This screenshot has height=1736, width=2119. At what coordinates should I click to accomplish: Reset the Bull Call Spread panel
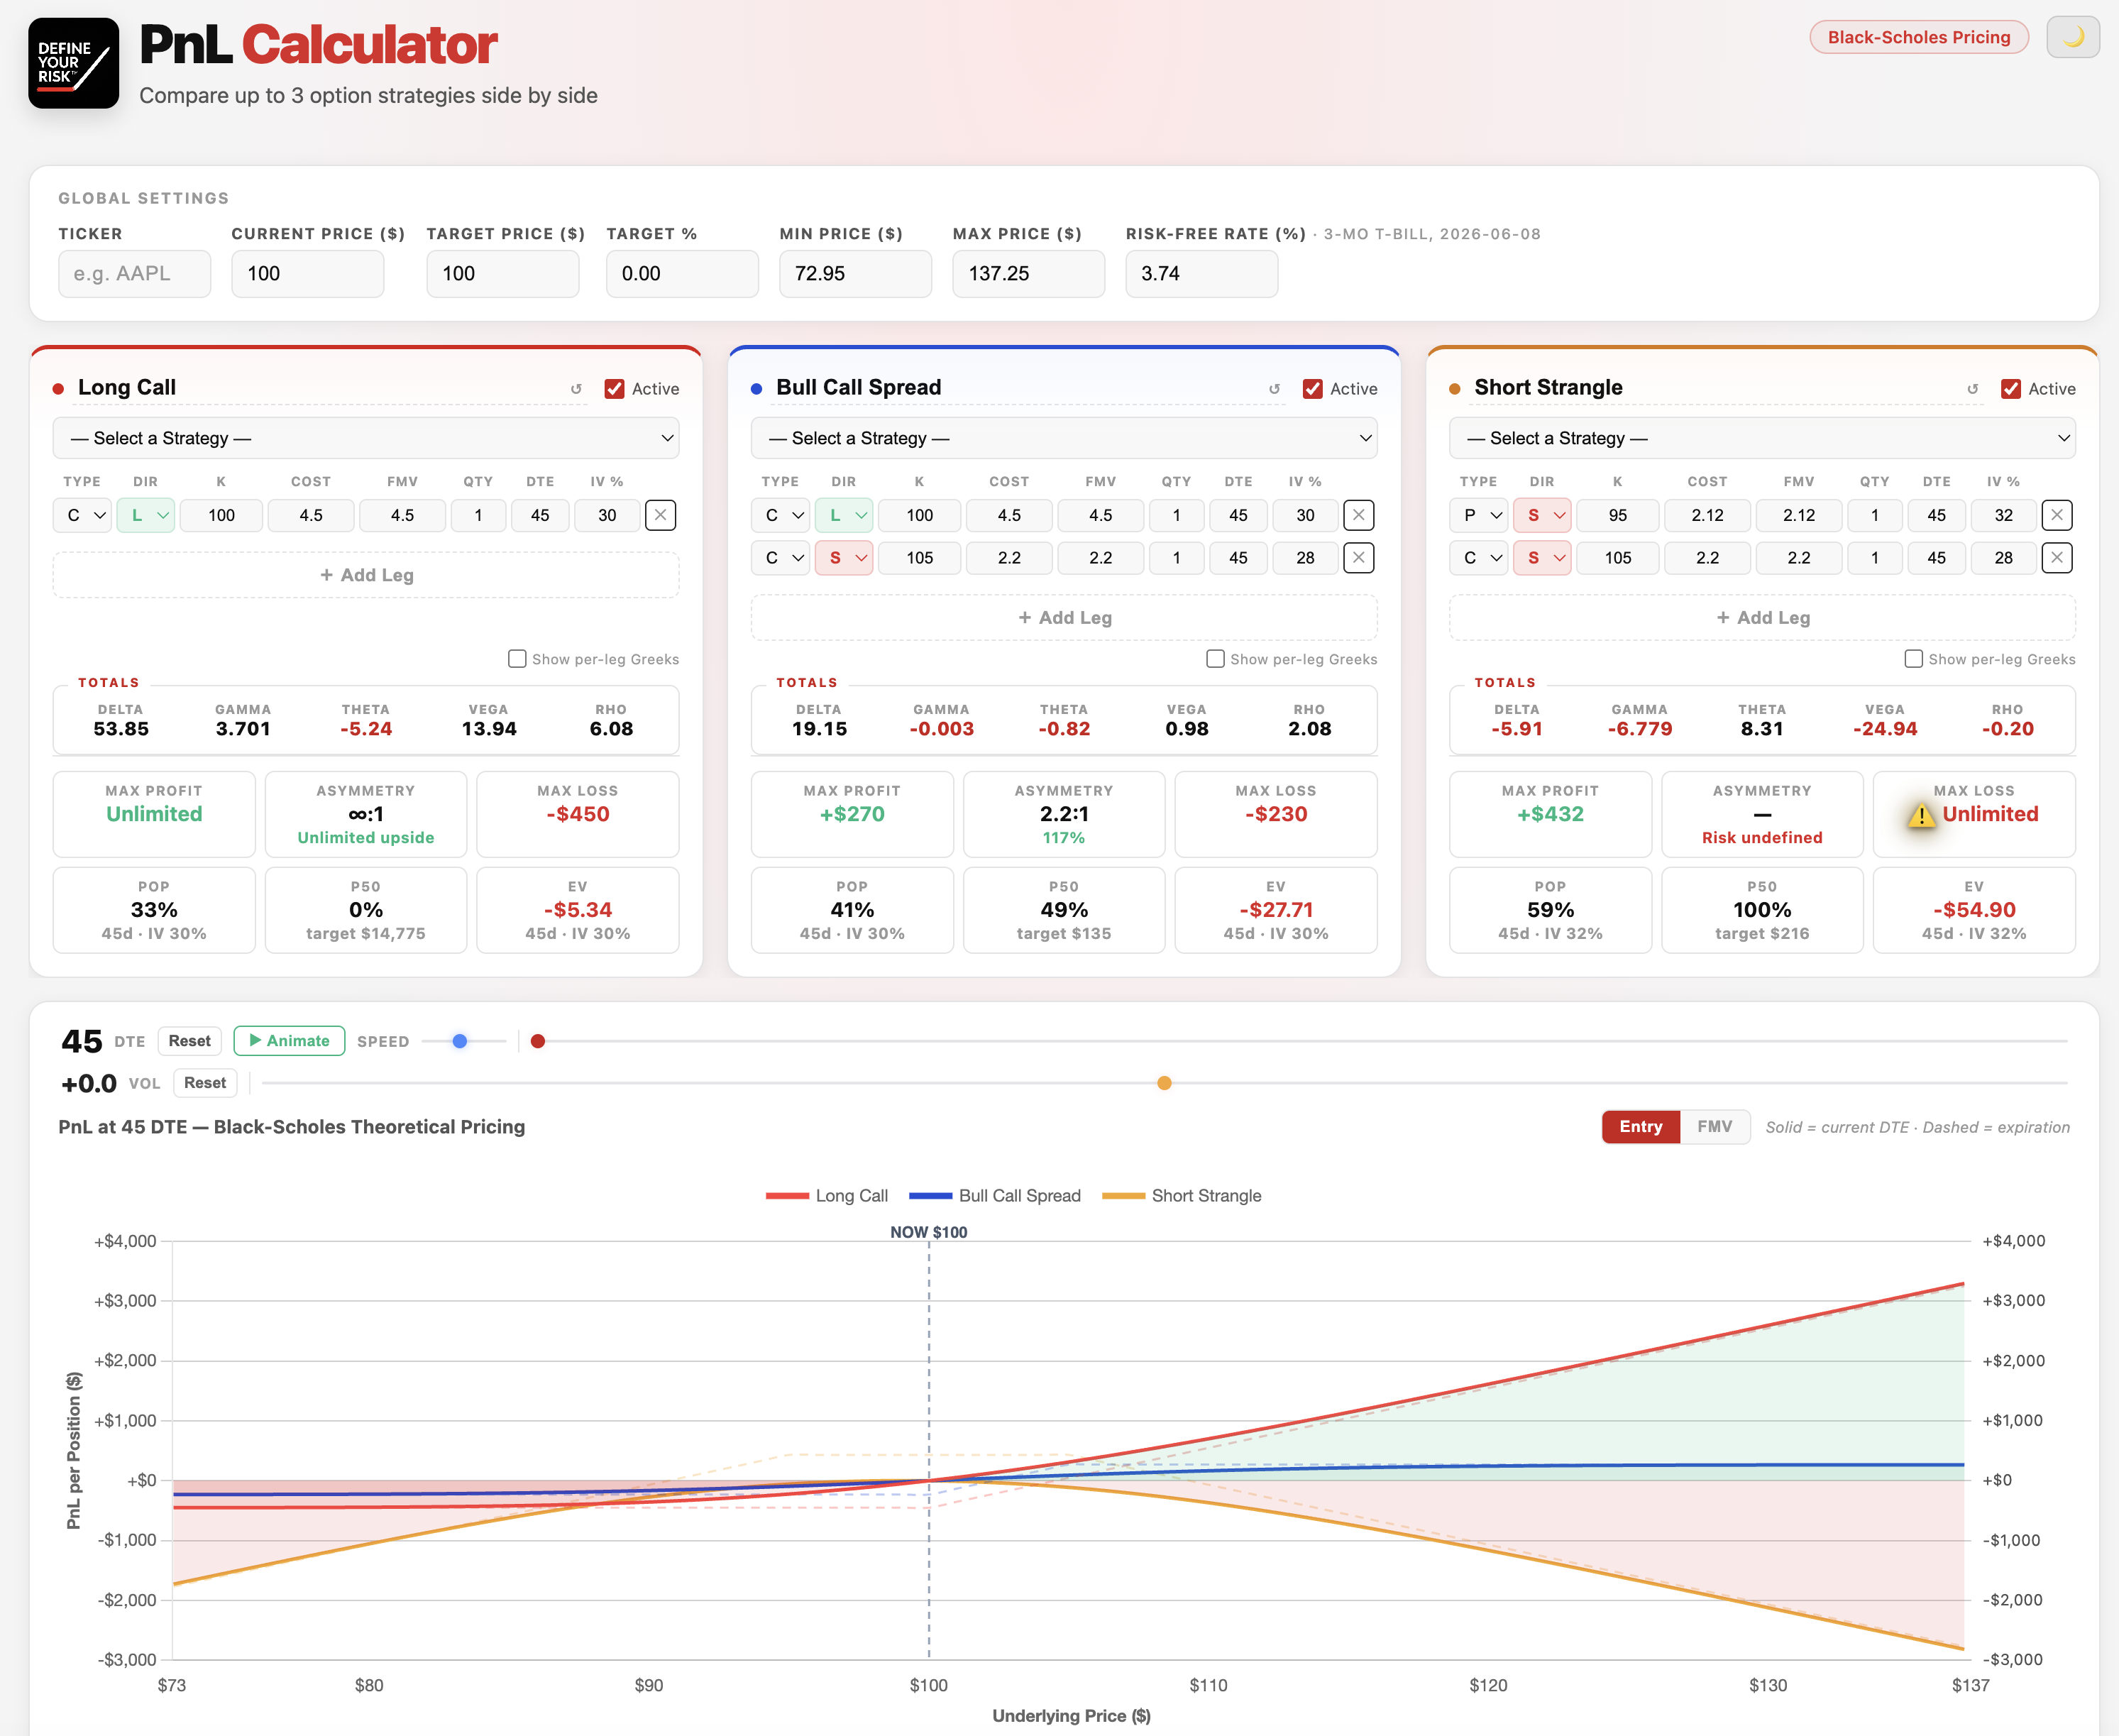click(1274, 389)
